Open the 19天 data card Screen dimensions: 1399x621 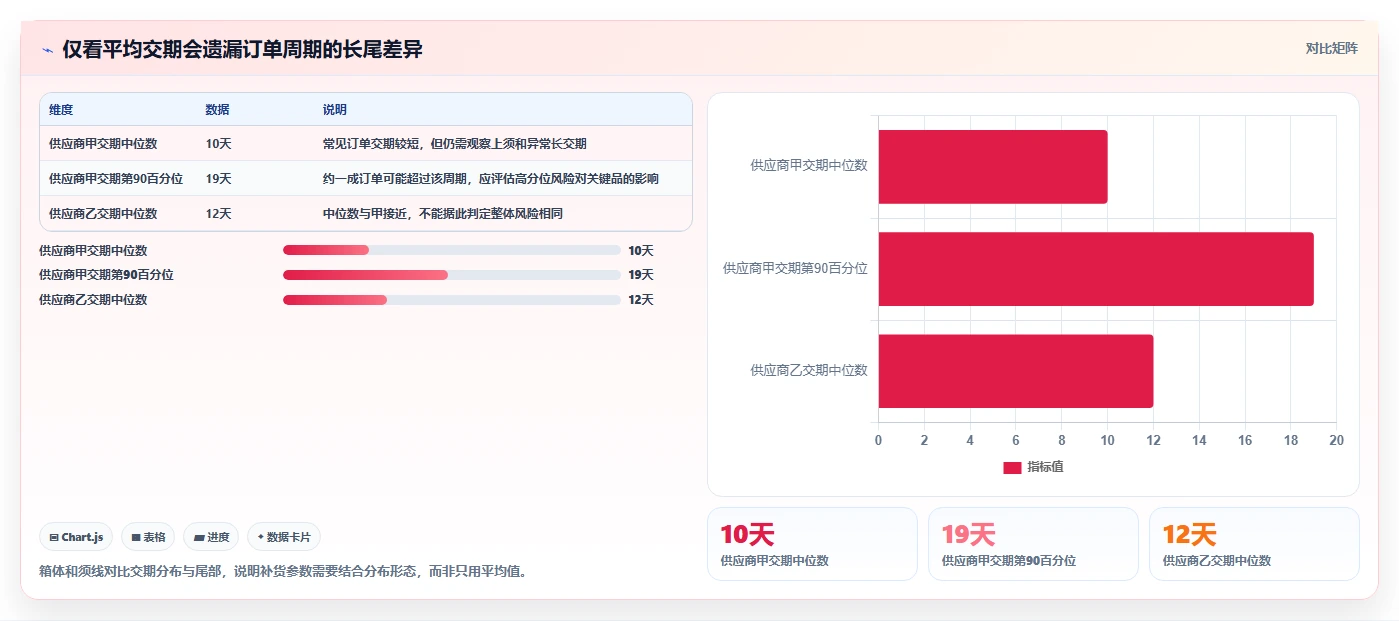click(x=1033, y=544)
